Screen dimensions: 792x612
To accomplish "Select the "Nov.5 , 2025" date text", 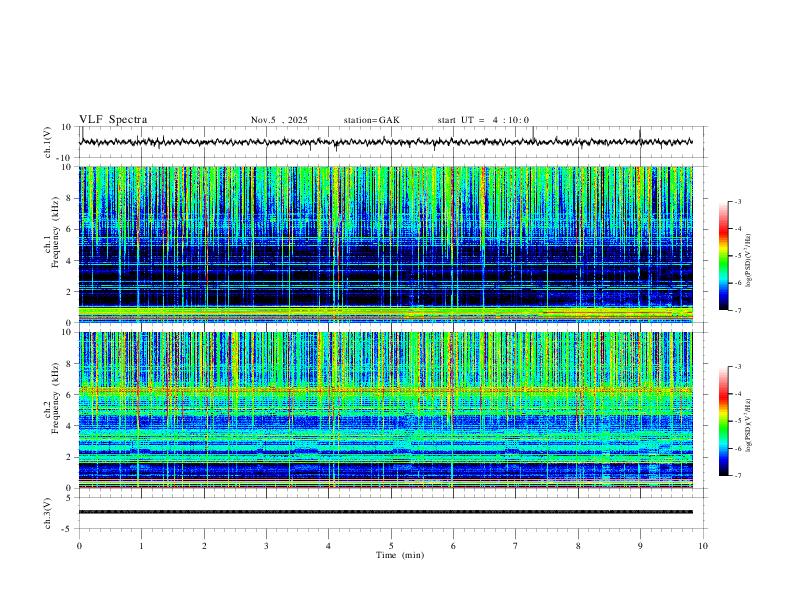I will [279, 120].
